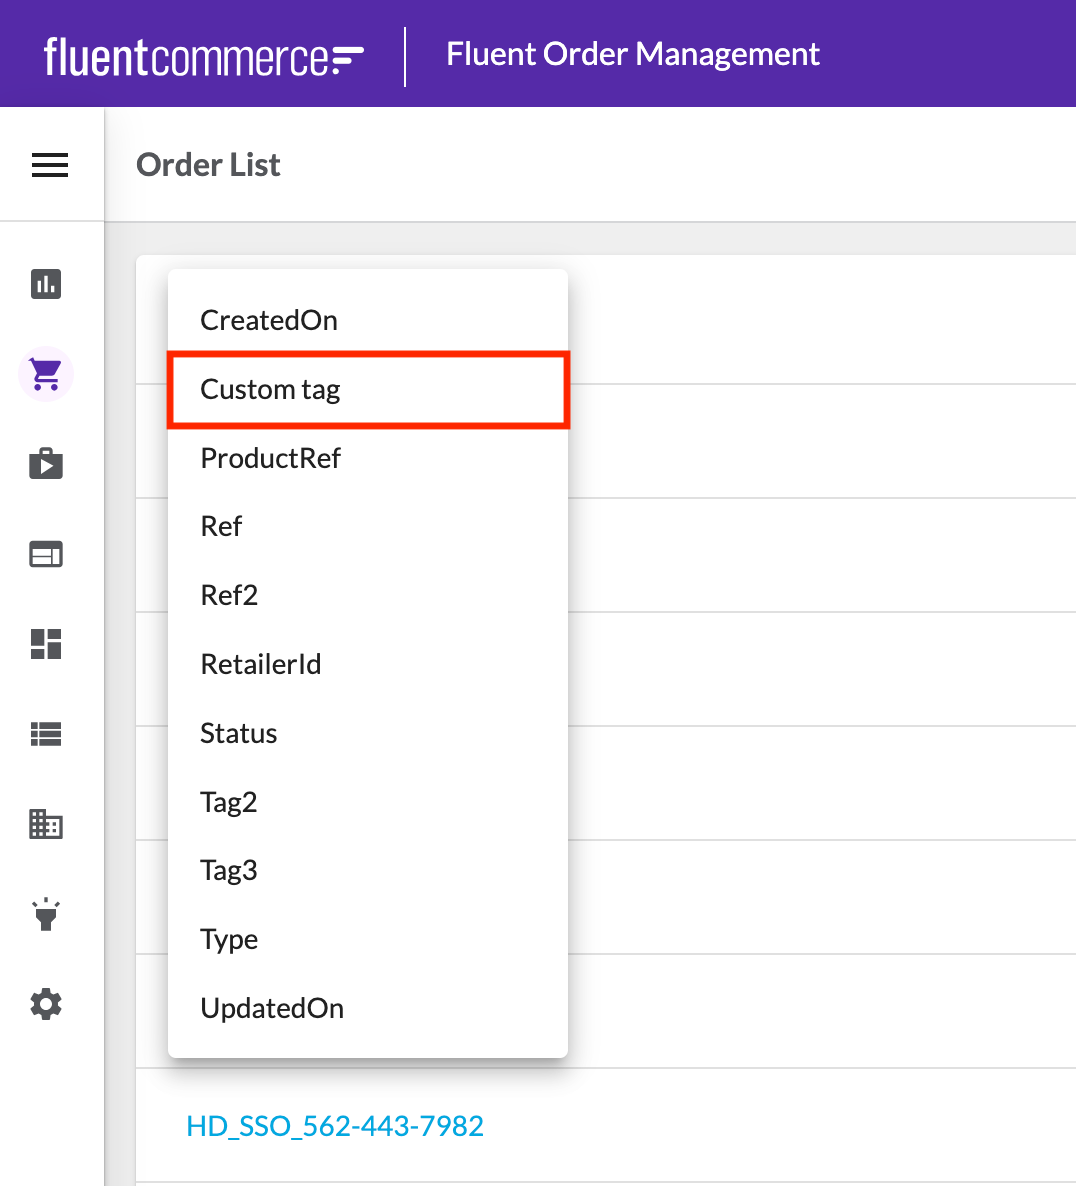Screen dimensions: 1076x1186
Task: Select the shopping cart orders icon
Action: click(46, 374)
